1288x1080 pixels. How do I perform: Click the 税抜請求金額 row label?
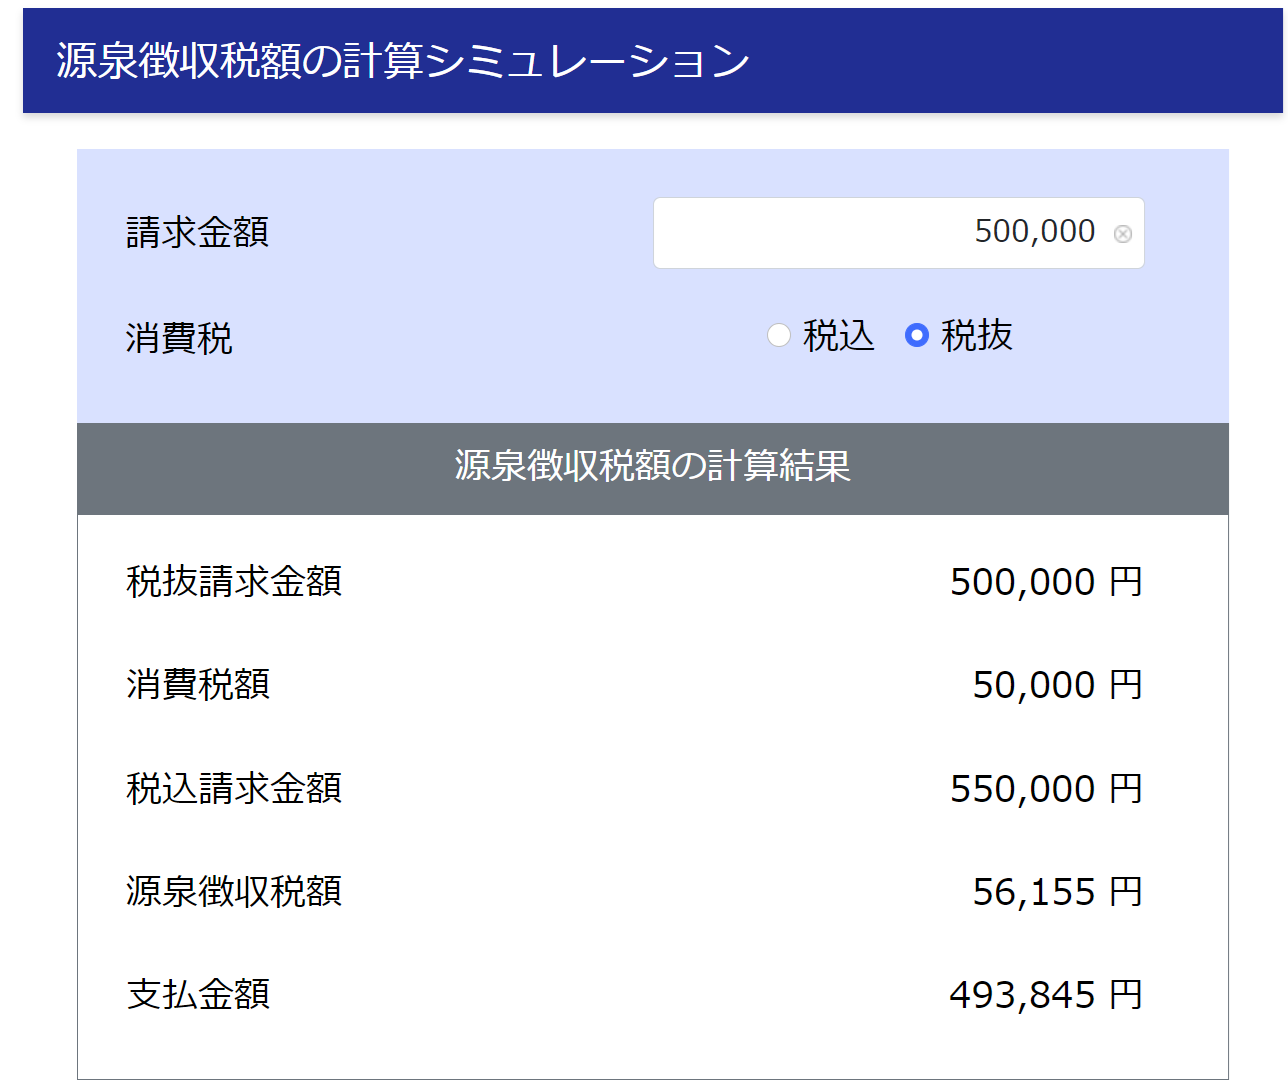tap(234, 581)
